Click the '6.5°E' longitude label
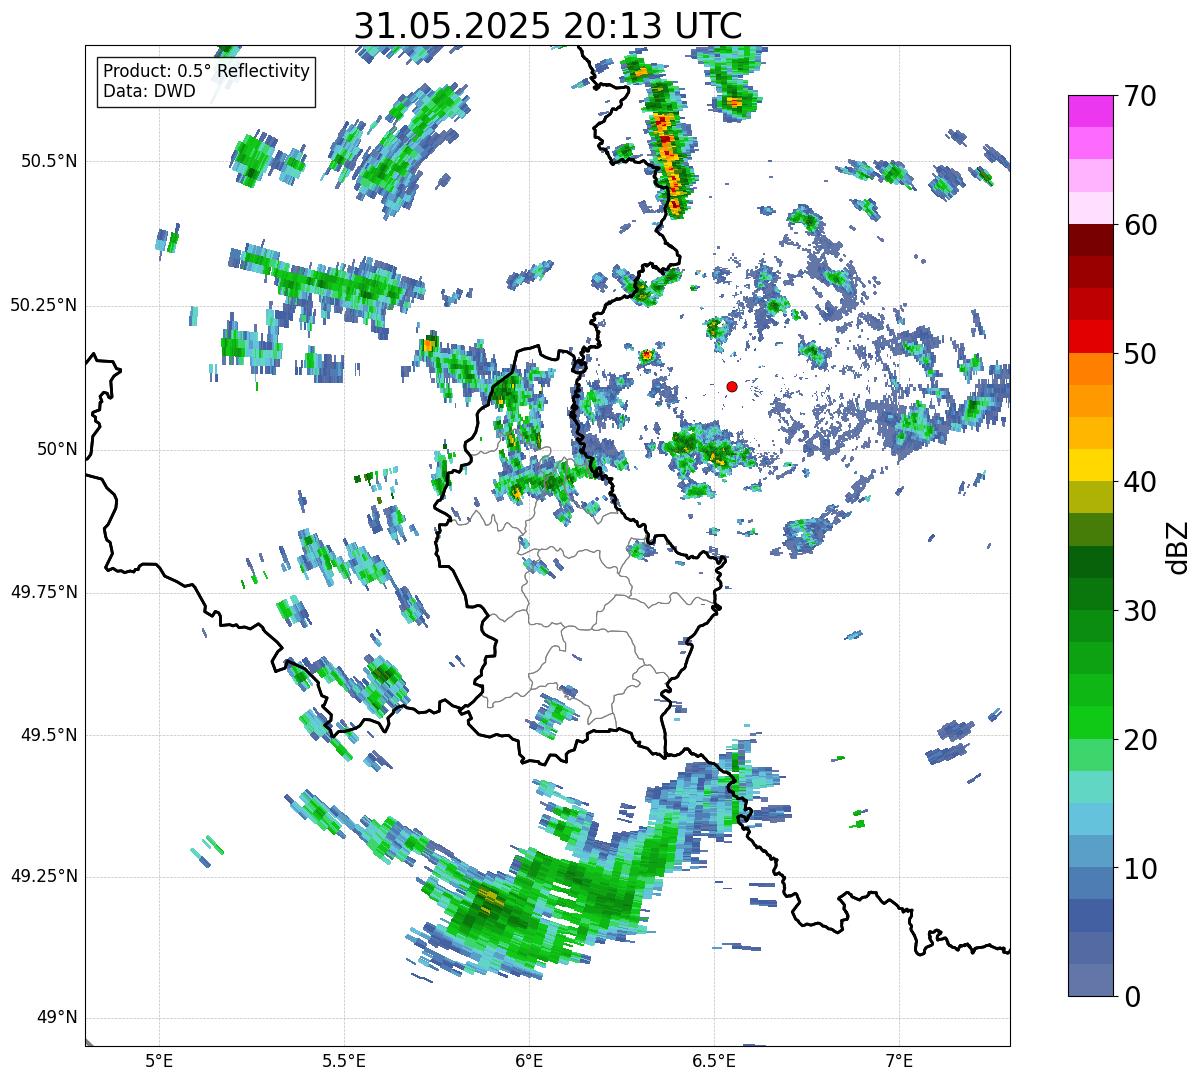The image size is (1202, 1081). pos(714,1060)
